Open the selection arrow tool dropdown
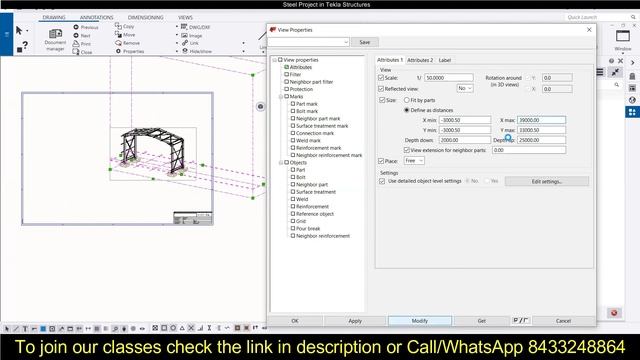640x360 pixels. [x=27, y=31]
